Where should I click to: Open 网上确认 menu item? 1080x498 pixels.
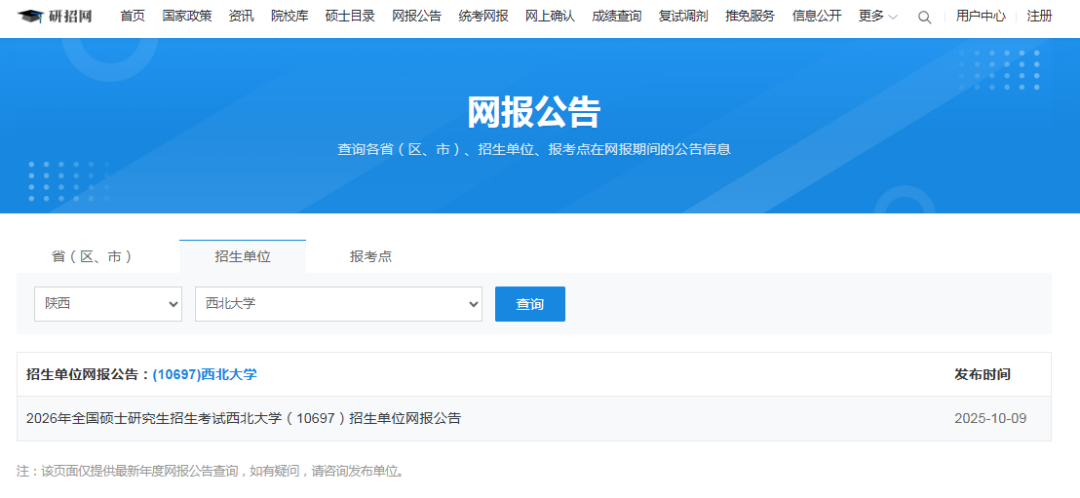[550, 17]
